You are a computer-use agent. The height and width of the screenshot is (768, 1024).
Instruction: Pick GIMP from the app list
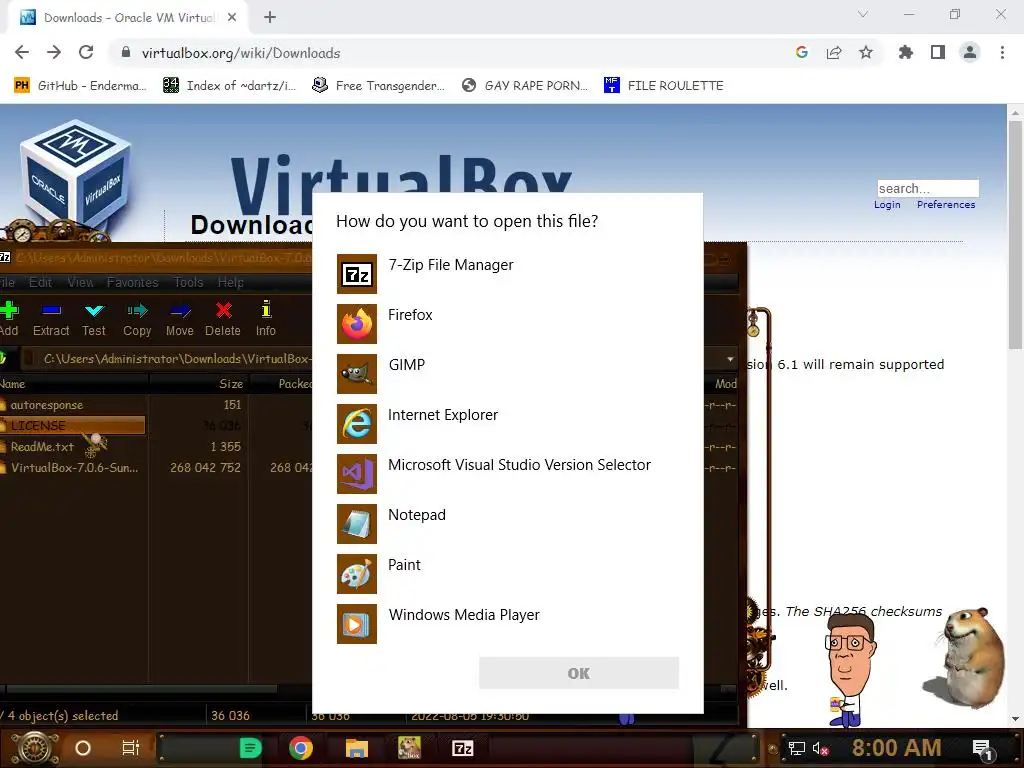[x=507, y=374]
